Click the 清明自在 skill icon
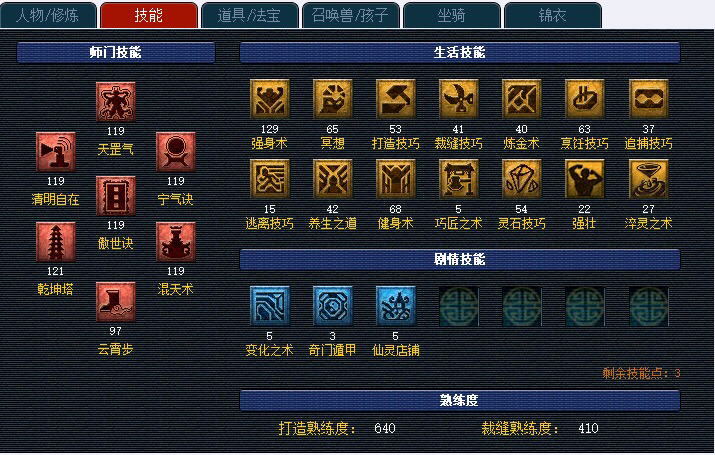 56,152
